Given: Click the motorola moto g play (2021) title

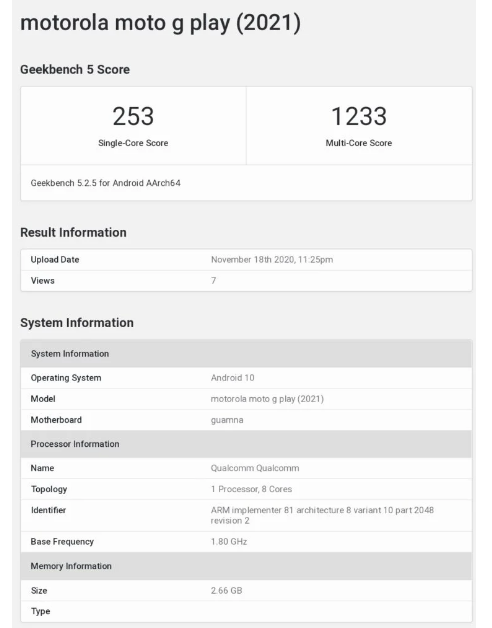Looking at the screenshot, I should click(x=160, y=23).
